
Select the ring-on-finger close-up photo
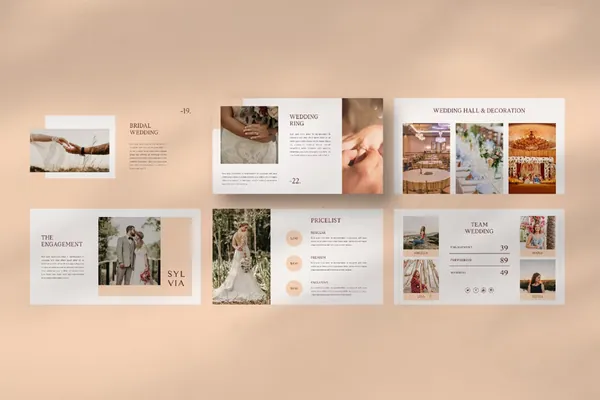point(362,145)
